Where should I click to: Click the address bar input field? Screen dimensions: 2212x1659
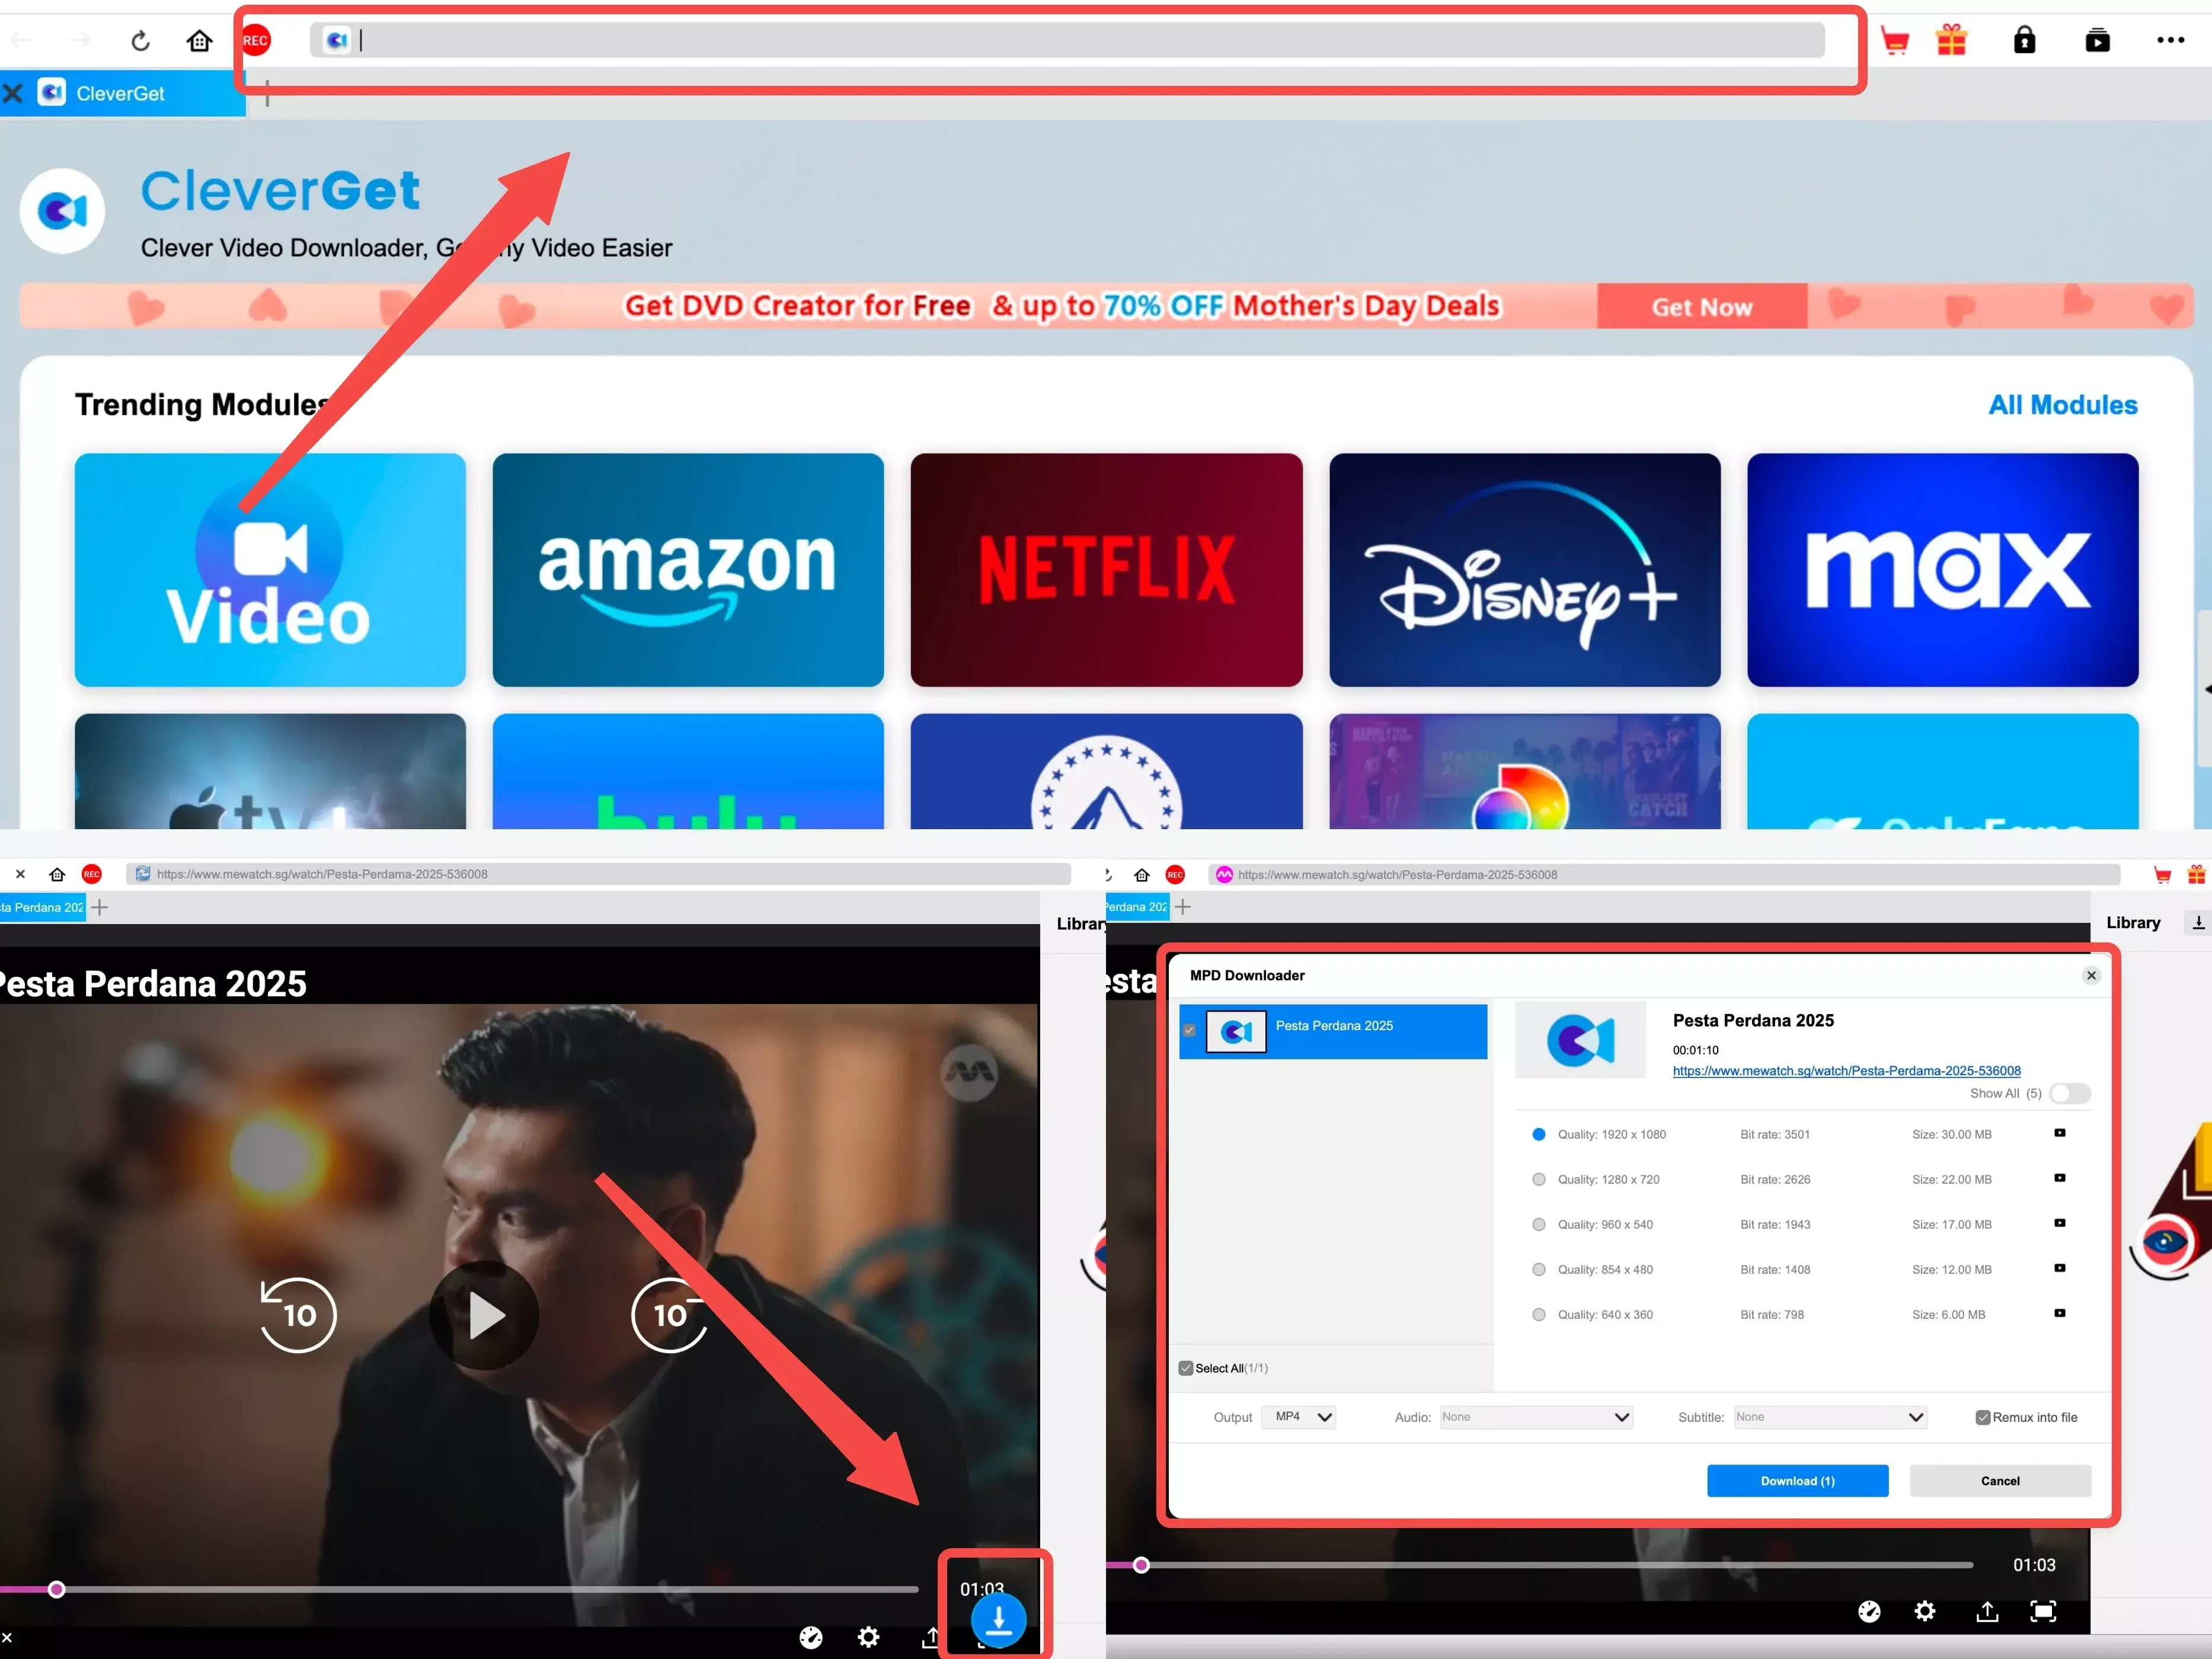pyautogui.click(x=1067, y=40)
